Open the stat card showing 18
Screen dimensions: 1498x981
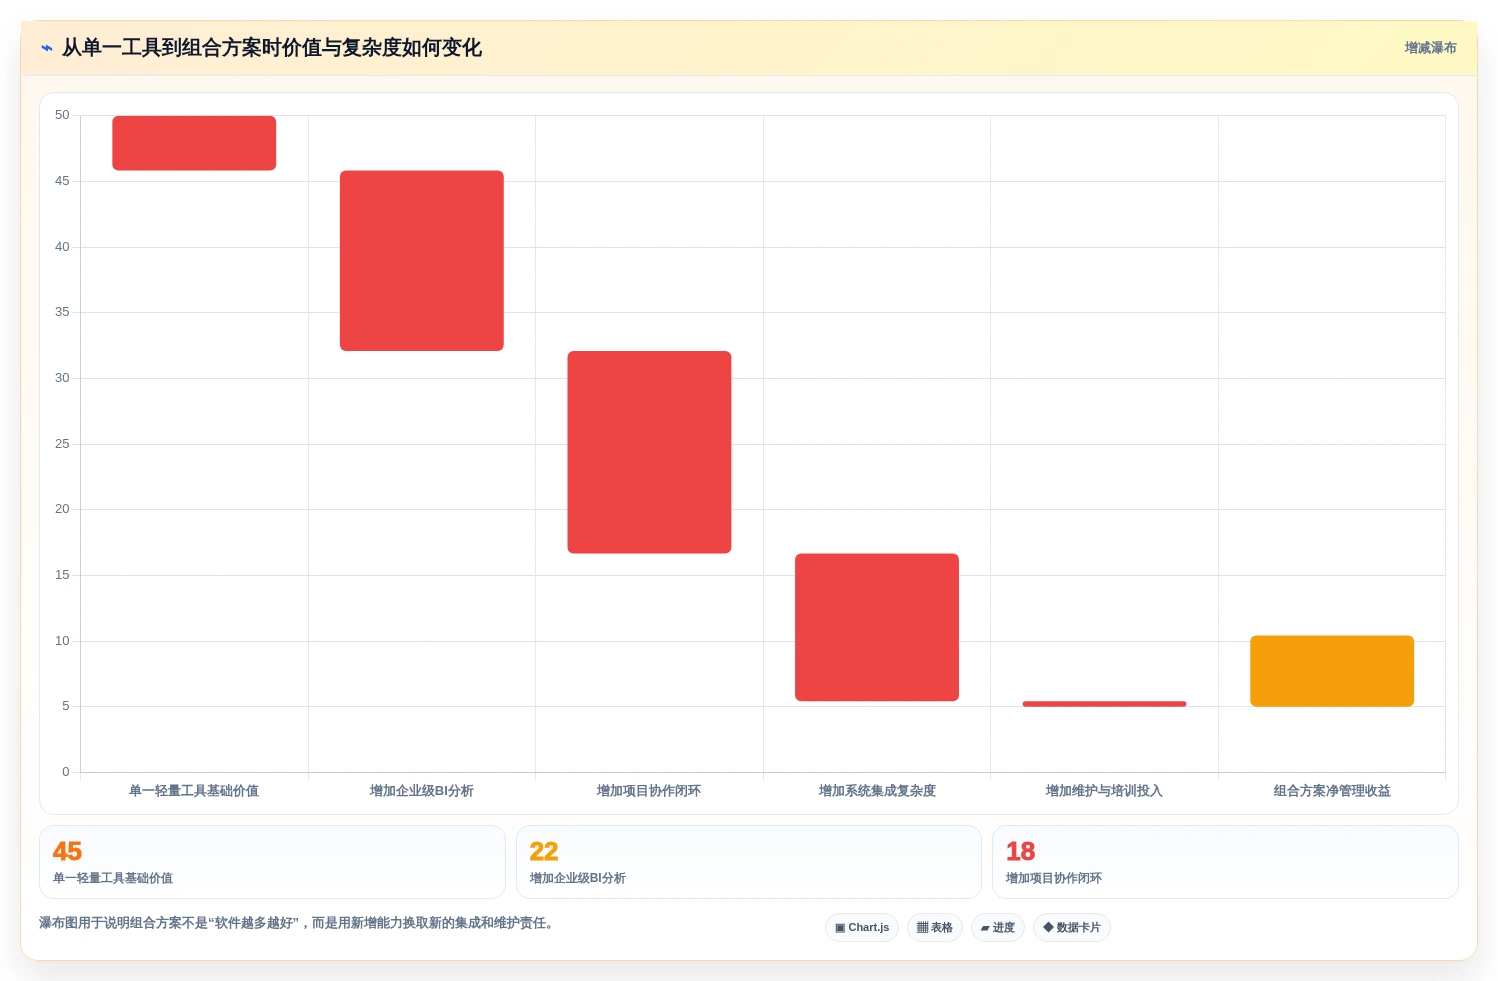(x=1225, y=862)
